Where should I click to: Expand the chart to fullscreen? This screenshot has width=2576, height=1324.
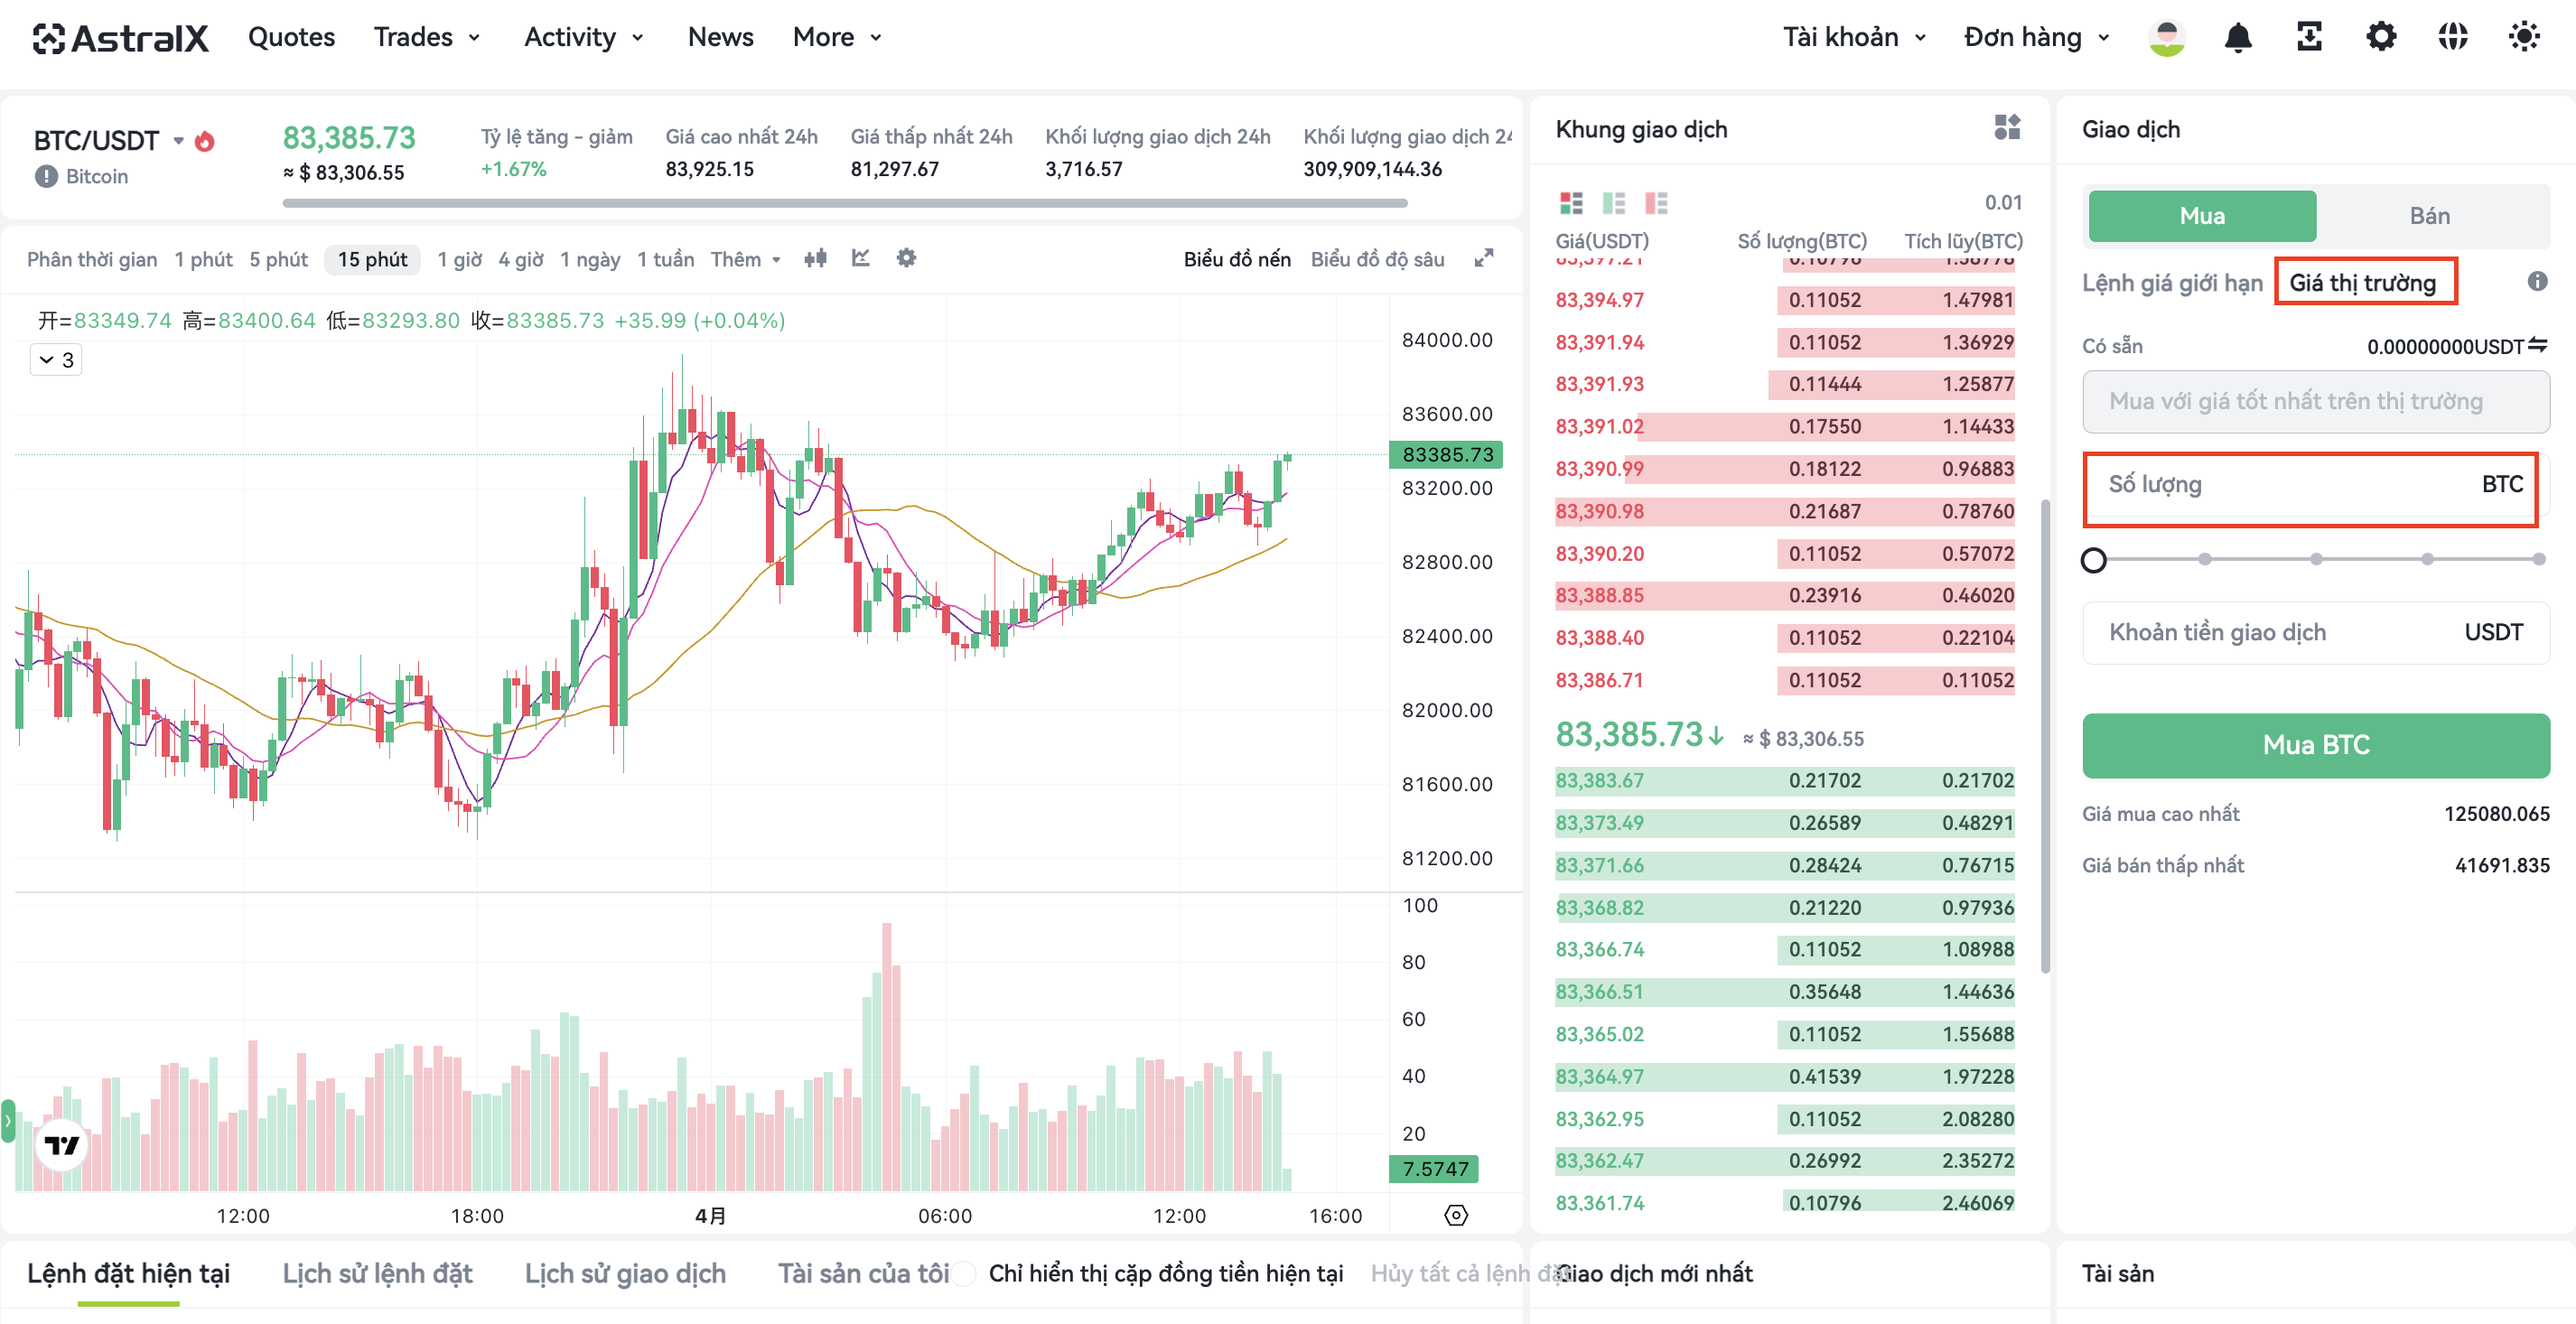click(1484, 258)
